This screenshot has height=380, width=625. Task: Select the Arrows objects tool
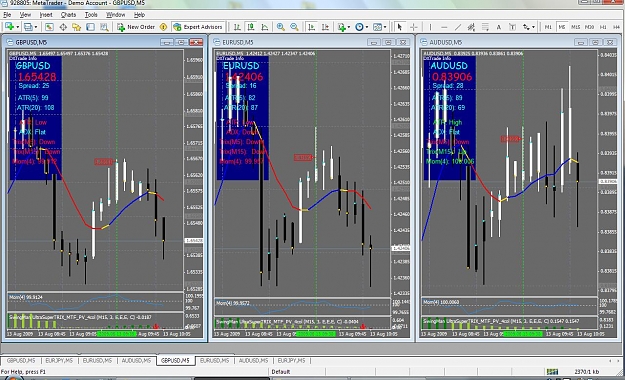click(526, 27)
